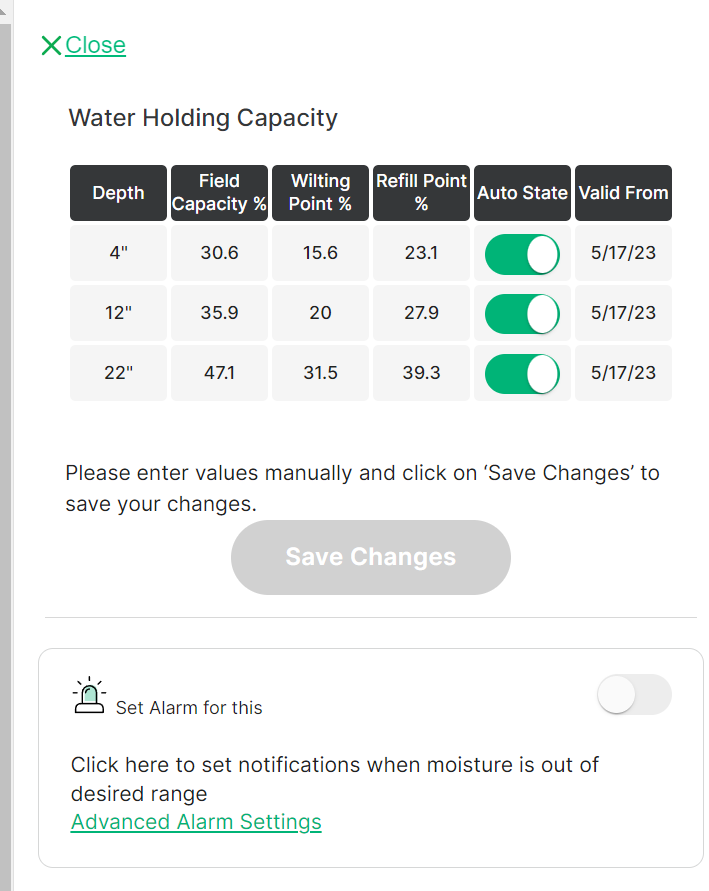This screenshot has height=891, width=709.
Task: Edit Wilting Point value 31.5
Action: click(320, 374)
